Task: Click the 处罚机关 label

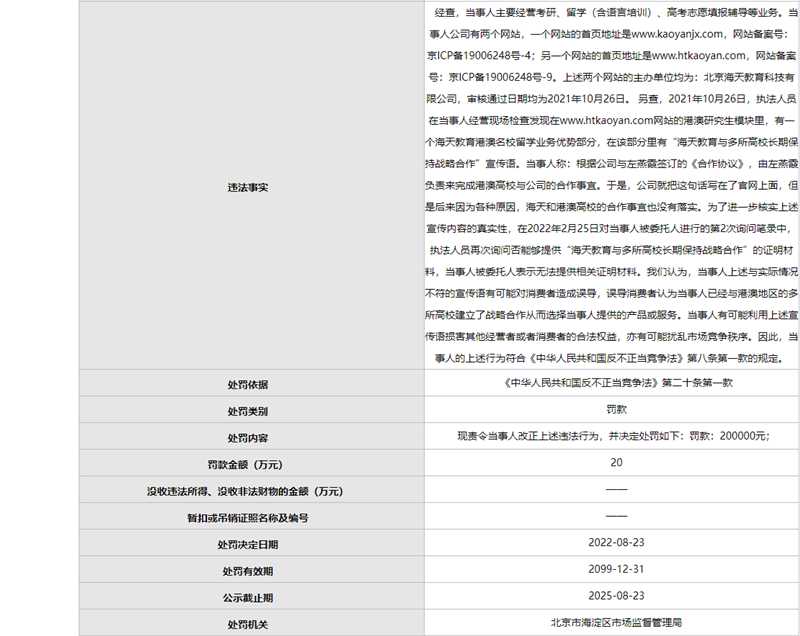Action: (247, 625)
